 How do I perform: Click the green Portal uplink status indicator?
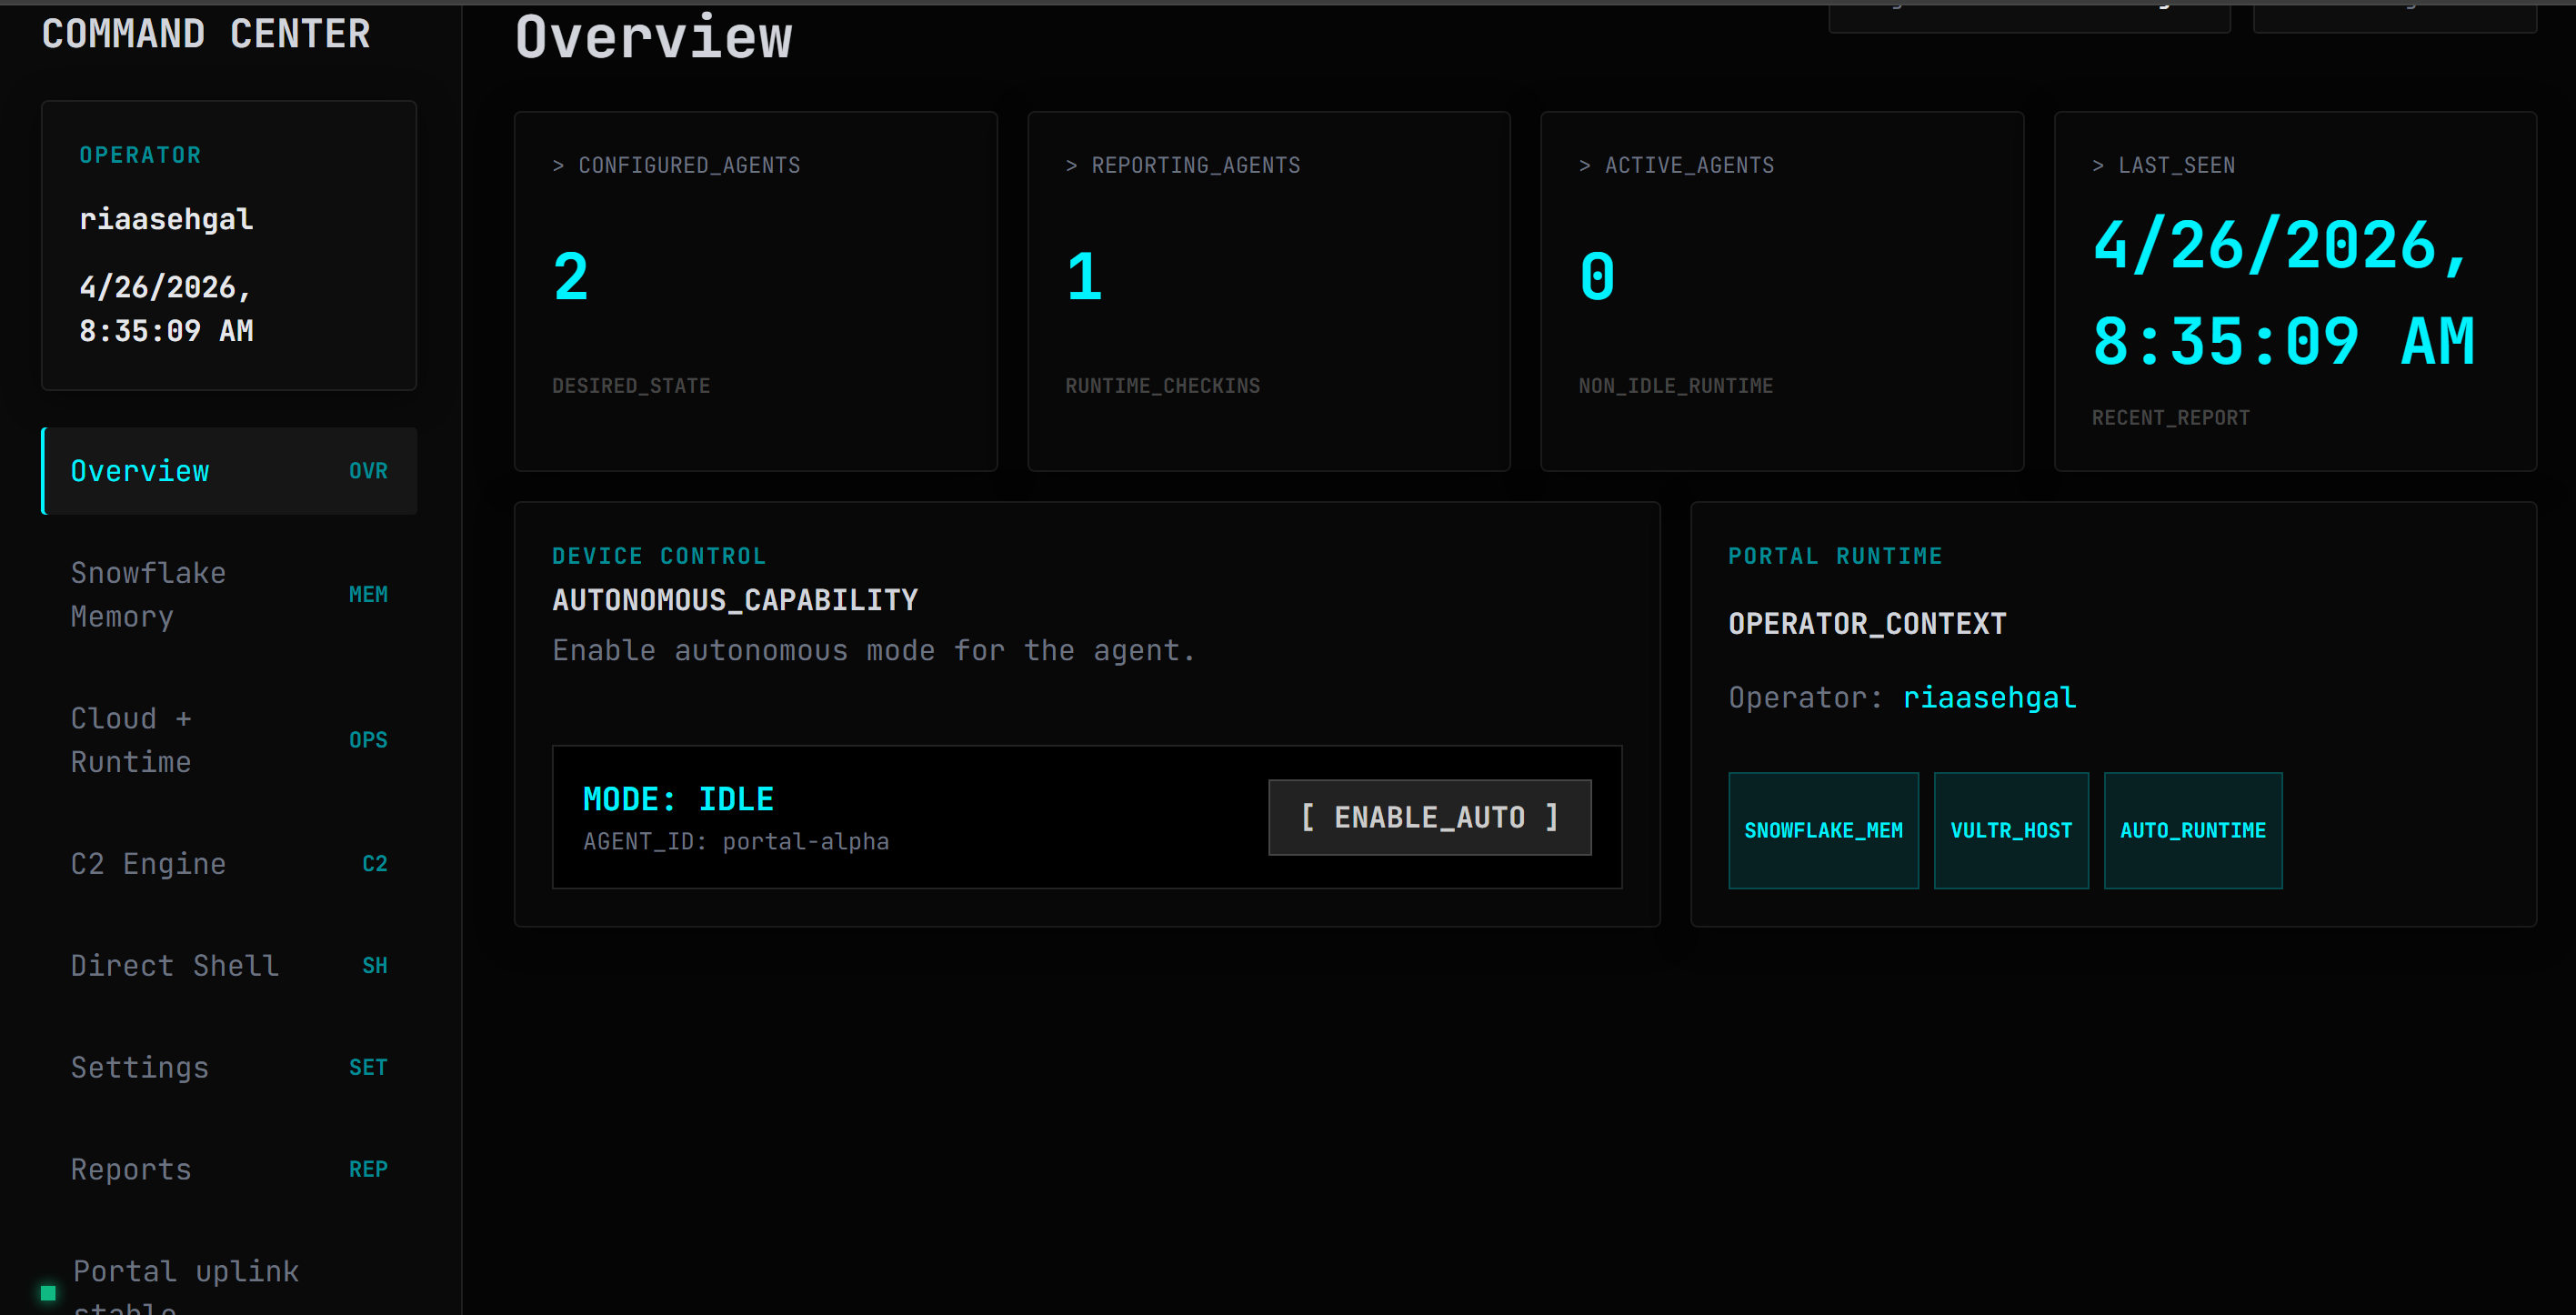click(48, 1293)
